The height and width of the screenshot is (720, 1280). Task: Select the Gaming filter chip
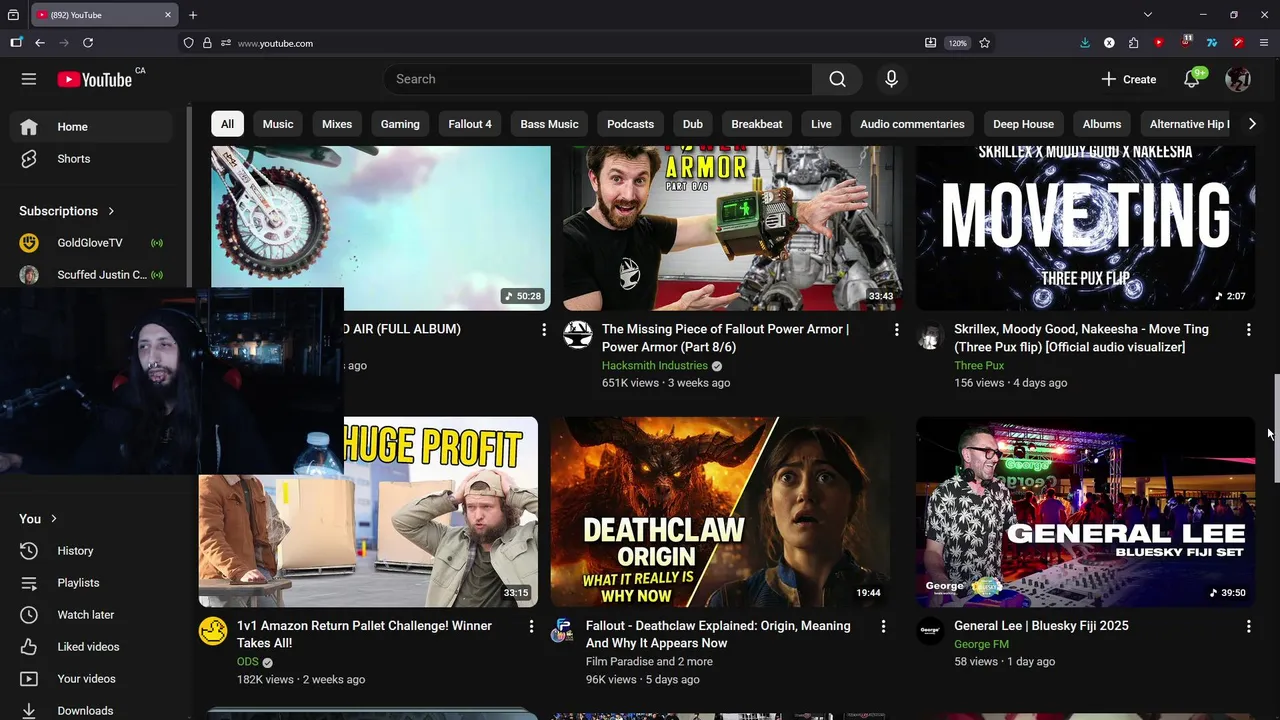point(400,124)
